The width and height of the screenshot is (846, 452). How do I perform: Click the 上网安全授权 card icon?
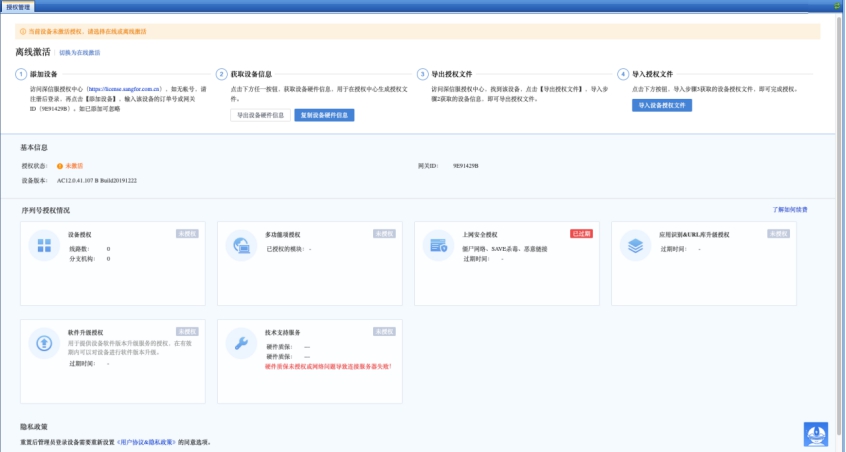[x=439, y=245]
